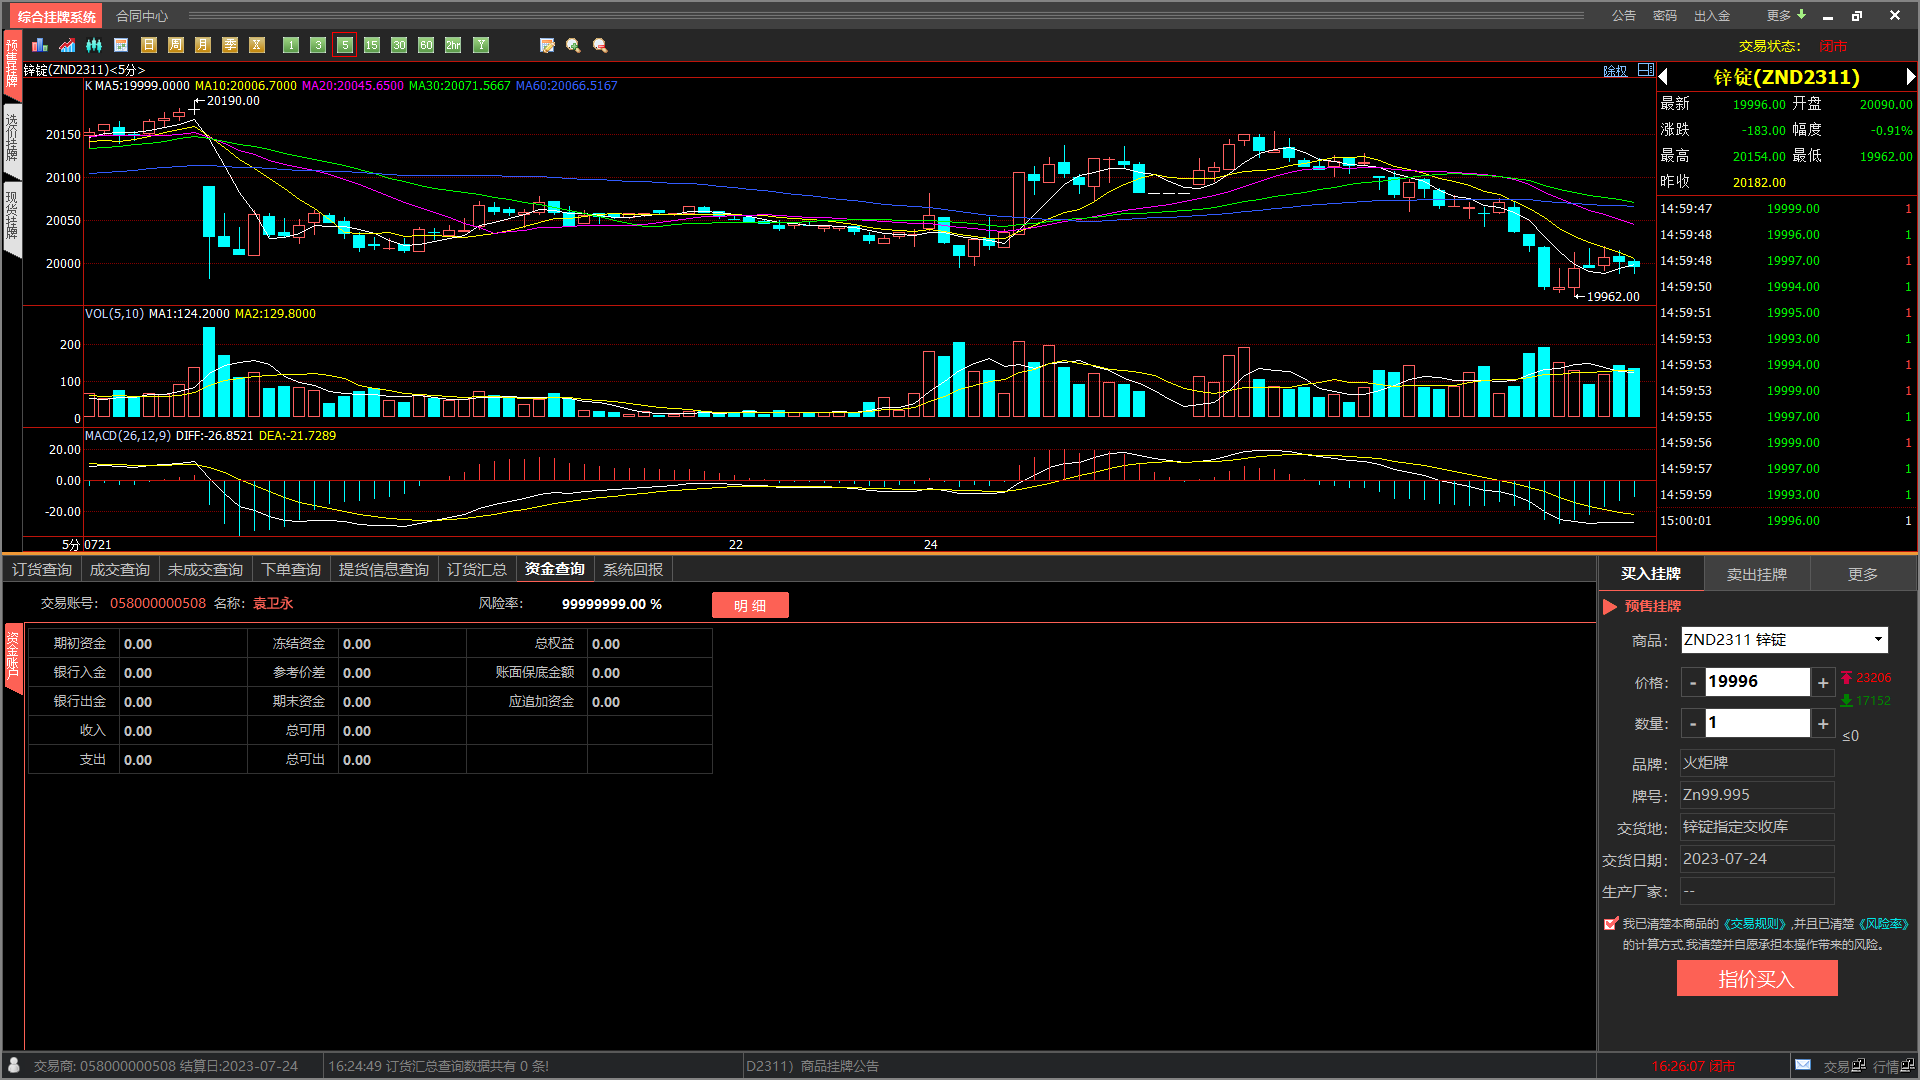Viewport: 1920px width, 1080px height.
Task: Click the quantity input field
Action: point(1757,723)
